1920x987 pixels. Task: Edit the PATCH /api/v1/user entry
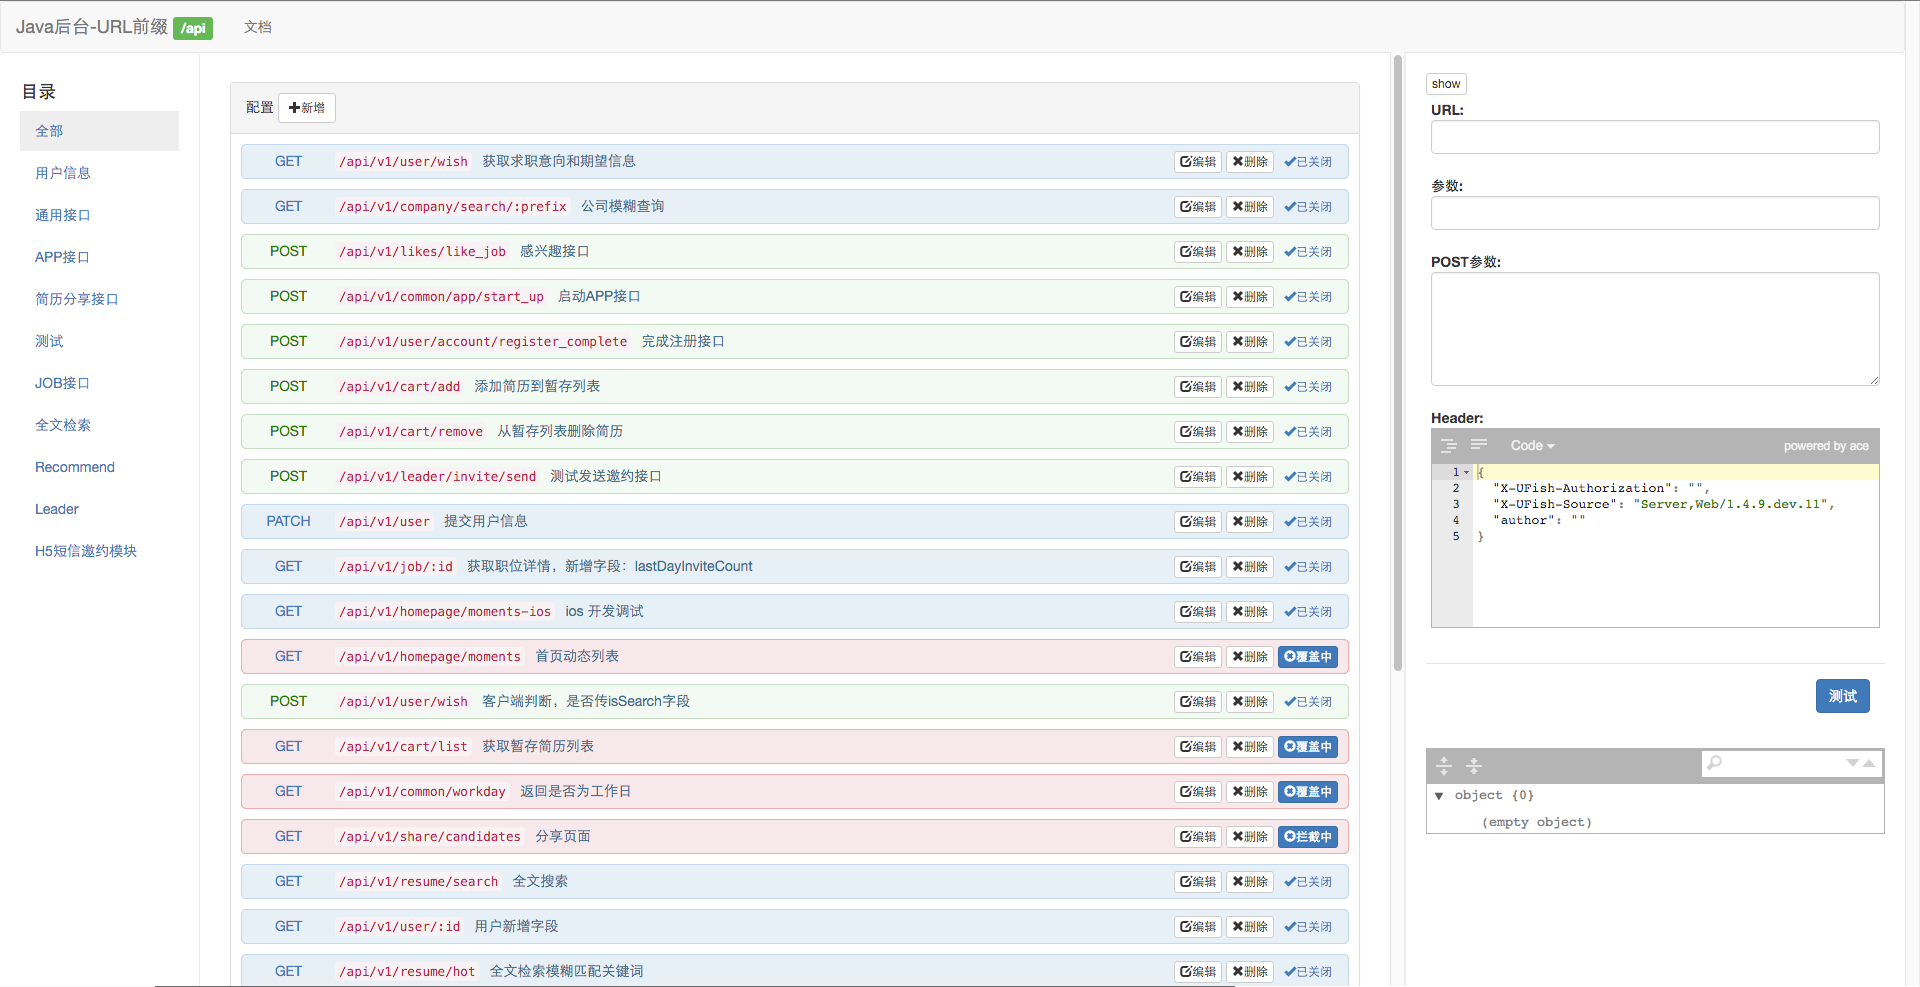1198,522
